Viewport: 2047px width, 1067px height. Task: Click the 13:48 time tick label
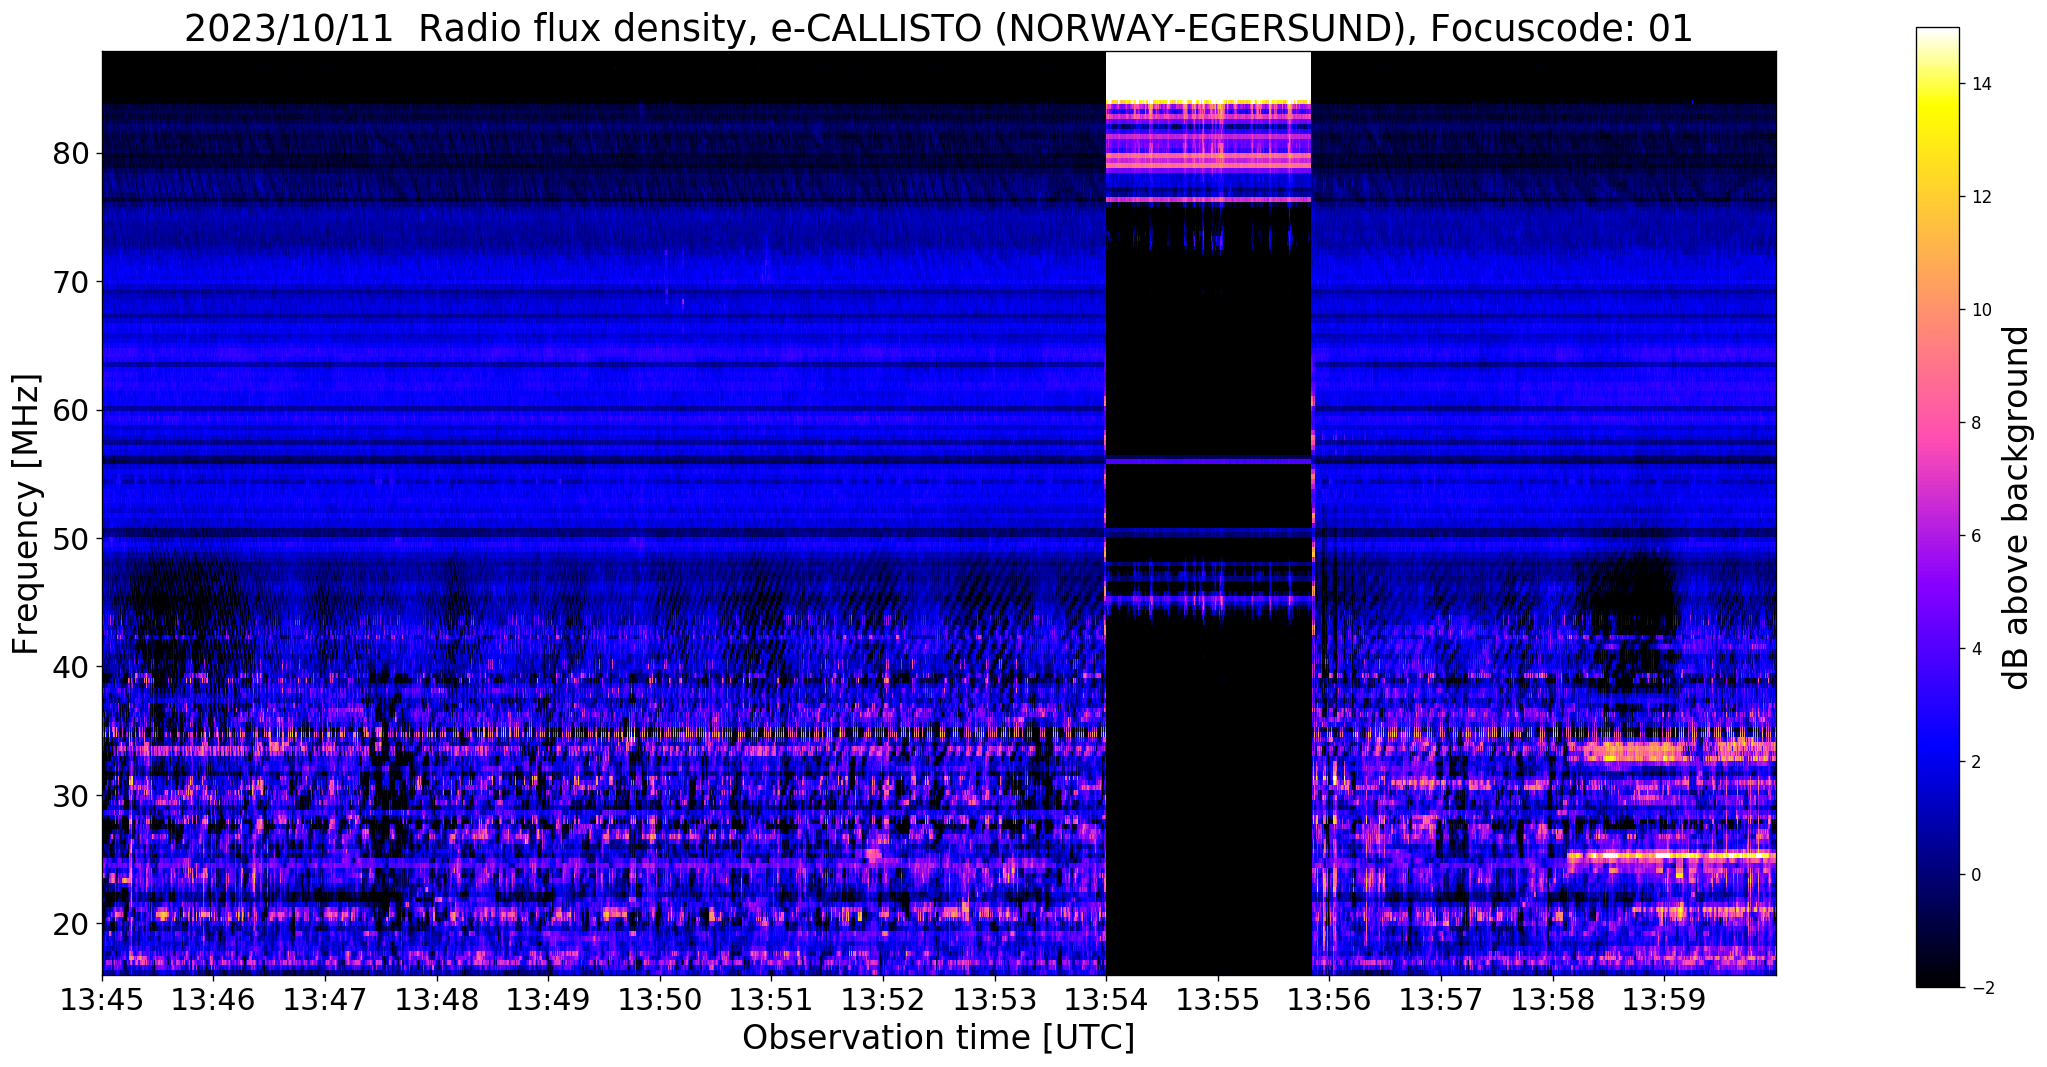[x=436, y=1000]
